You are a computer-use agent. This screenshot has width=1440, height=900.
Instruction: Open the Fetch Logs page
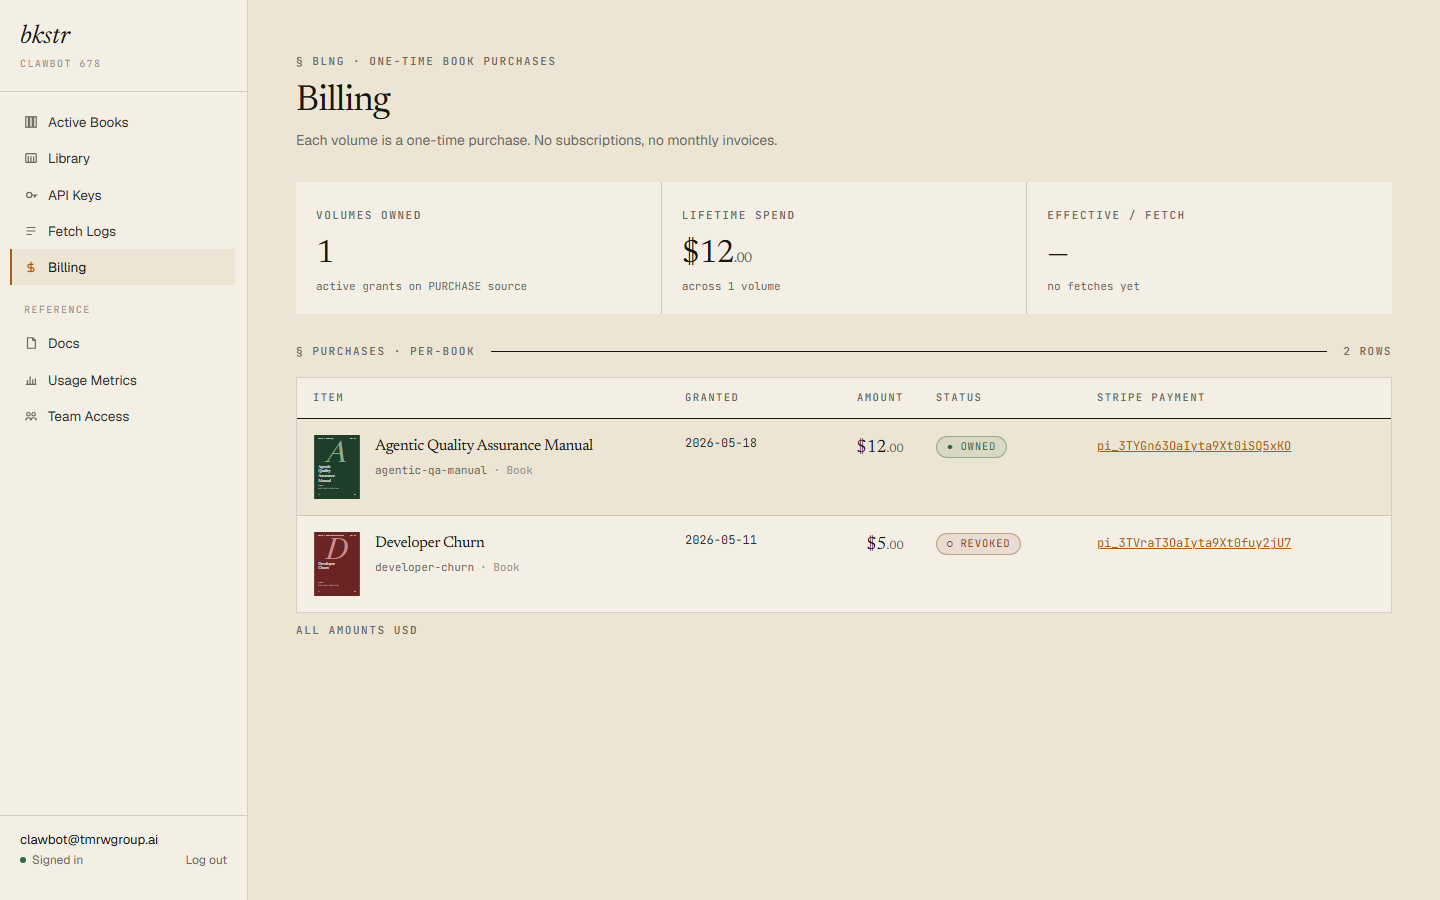[x=122, y=231]
